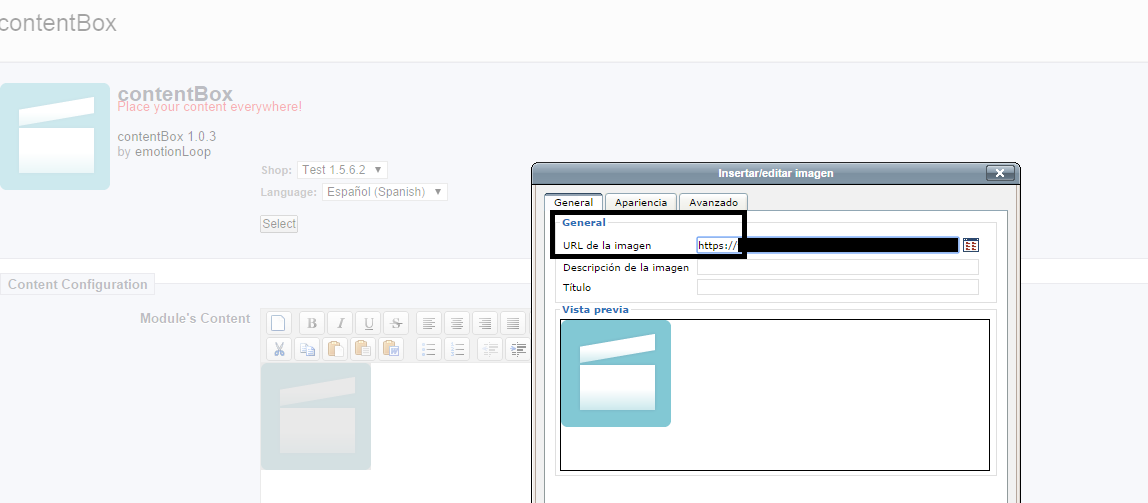Screen dimensions: 1148x503
Task: Open file browser next to image URL
Action: coord(970,245)
